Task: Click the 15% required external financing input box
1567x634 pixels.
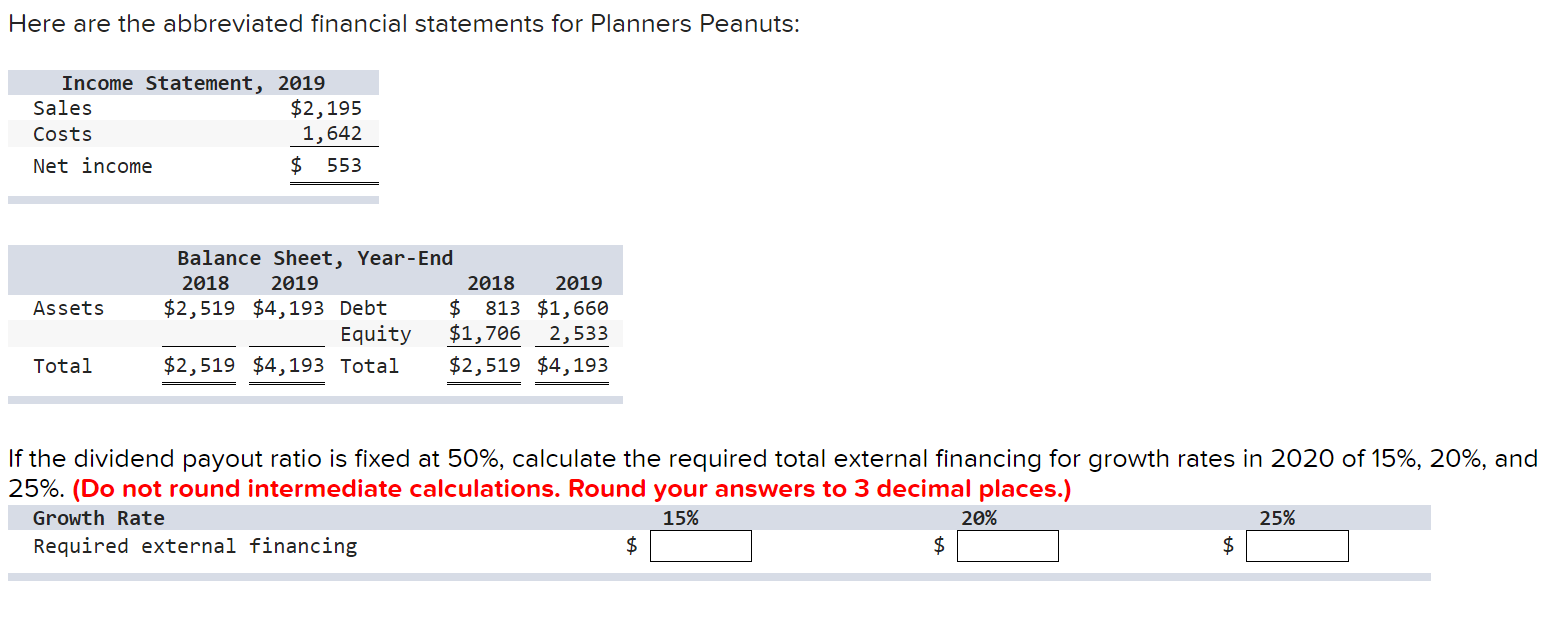Action: (700, 546)
